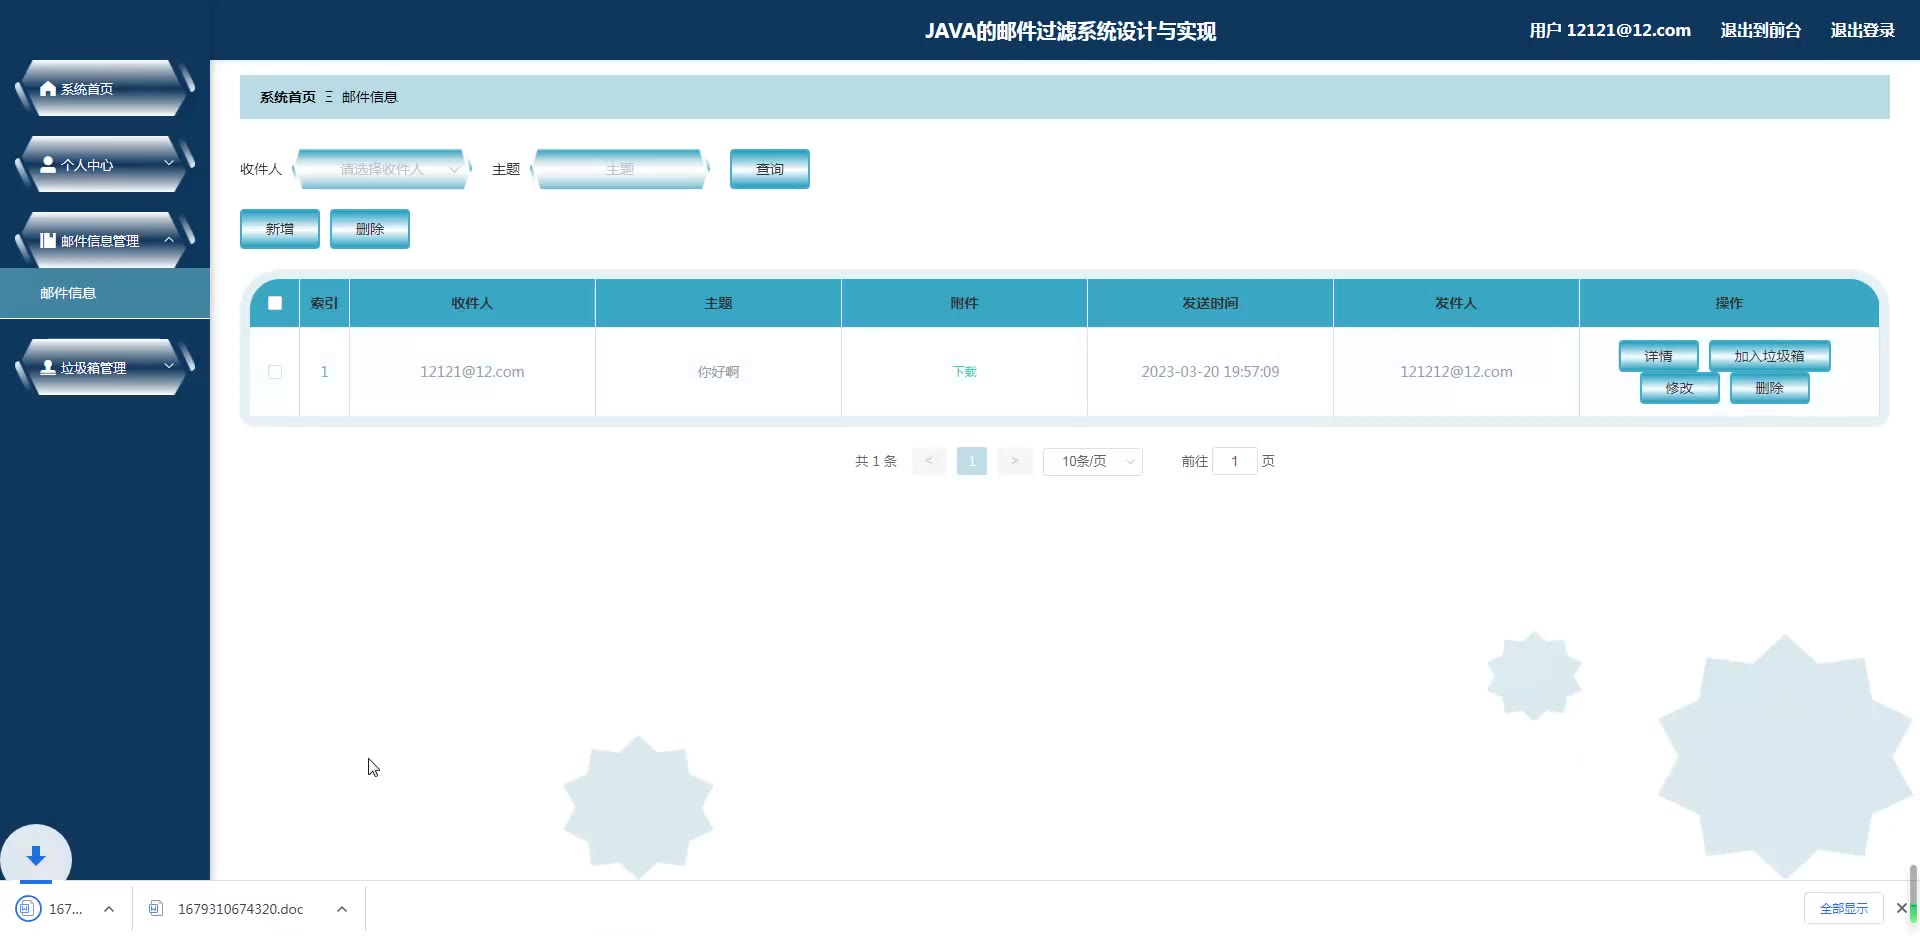Click the icon beside 垃圾箱管理

(x=48, y=368)
